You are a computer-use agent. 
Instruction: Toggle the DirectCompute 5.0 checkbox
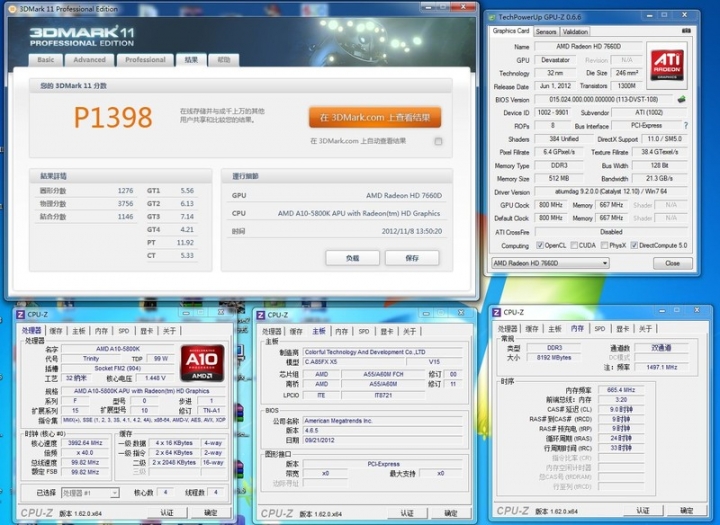(634, 245)
